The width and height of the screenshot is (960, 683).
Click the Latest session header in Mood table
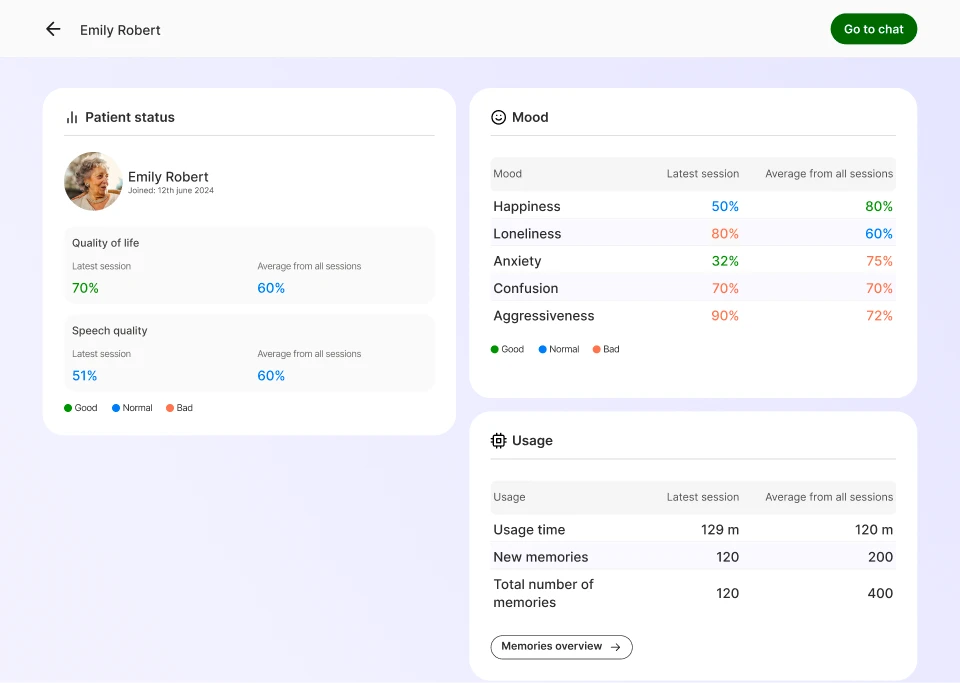click(702, 173)
